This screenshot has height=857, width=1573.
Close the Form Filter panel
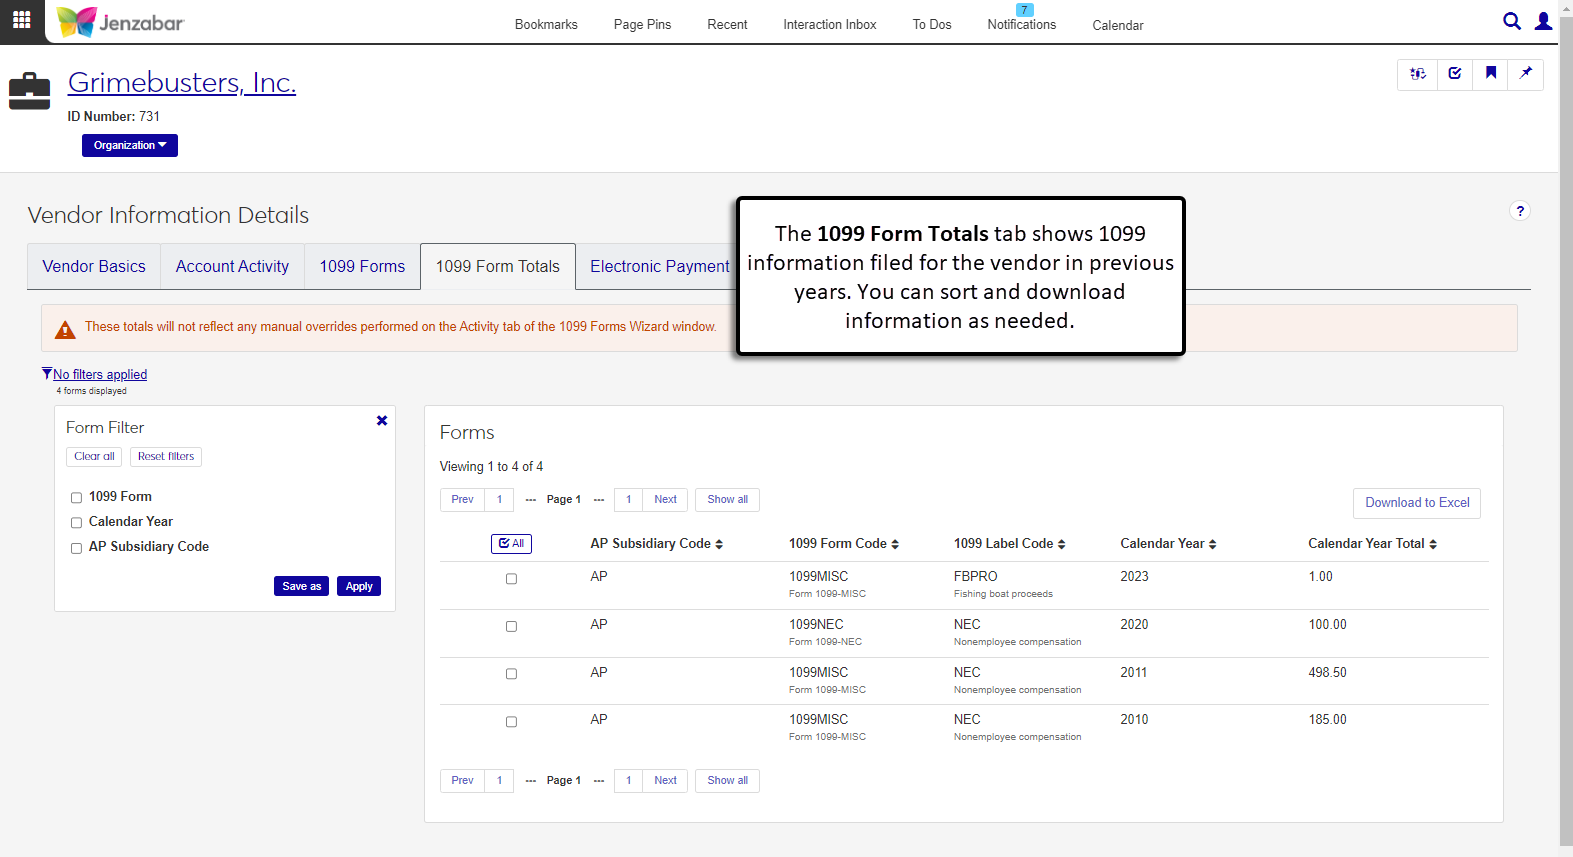[381, 421]
